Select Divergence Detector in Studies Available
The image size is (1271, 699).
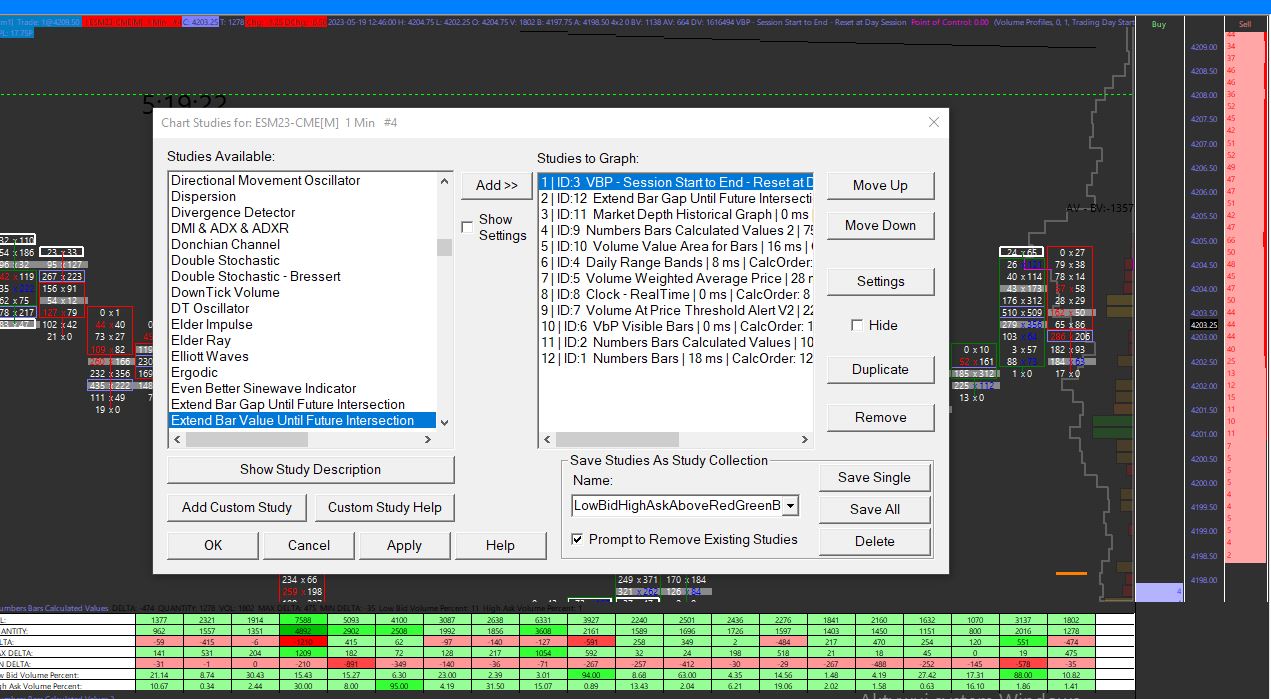303,212
